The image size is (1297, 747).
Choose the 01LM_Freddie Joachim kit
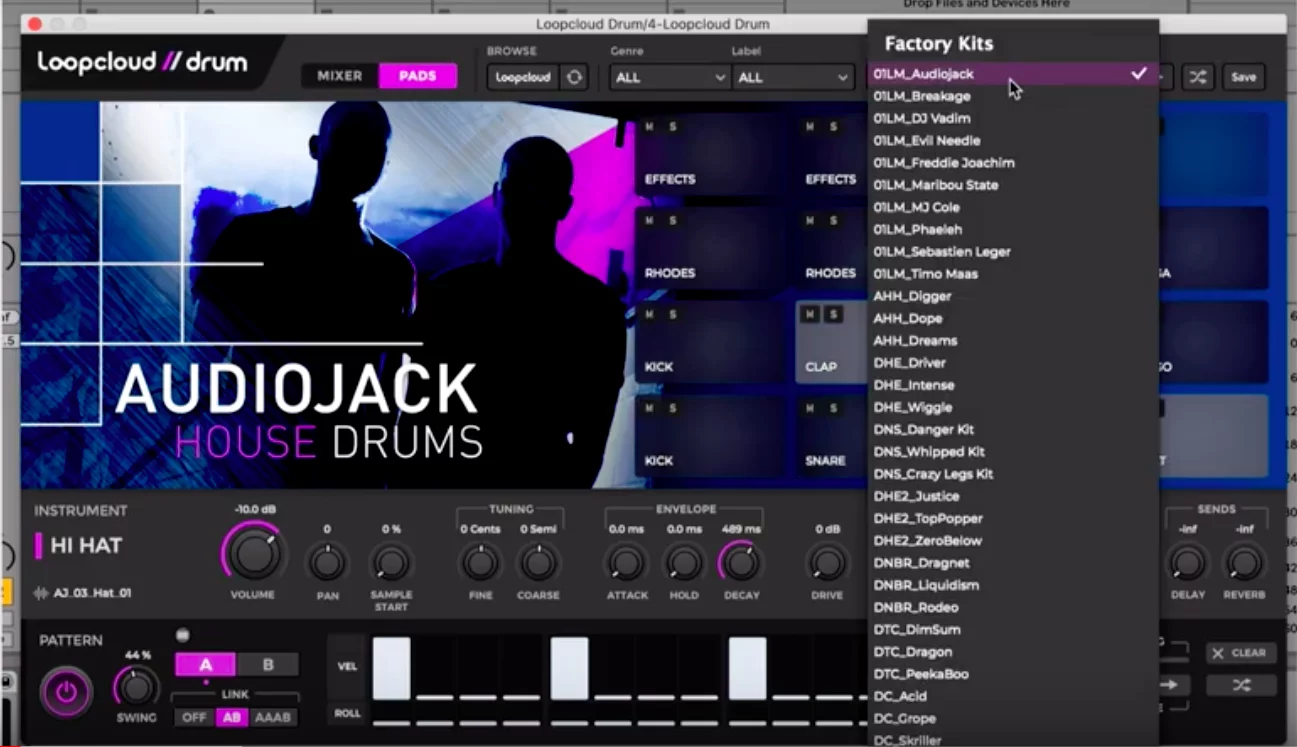(x=1013, y=162)
